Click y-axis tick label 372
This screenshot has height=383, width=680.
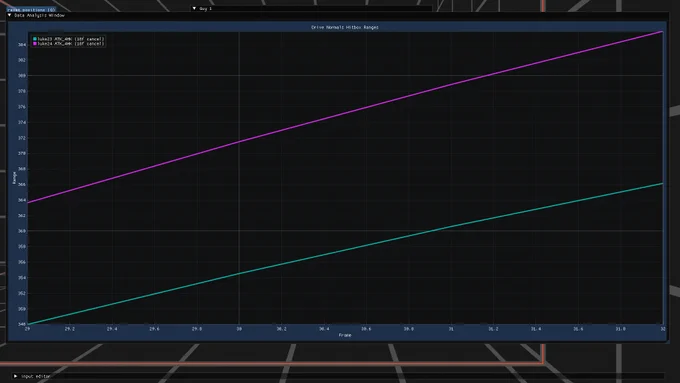pos(22,138)
